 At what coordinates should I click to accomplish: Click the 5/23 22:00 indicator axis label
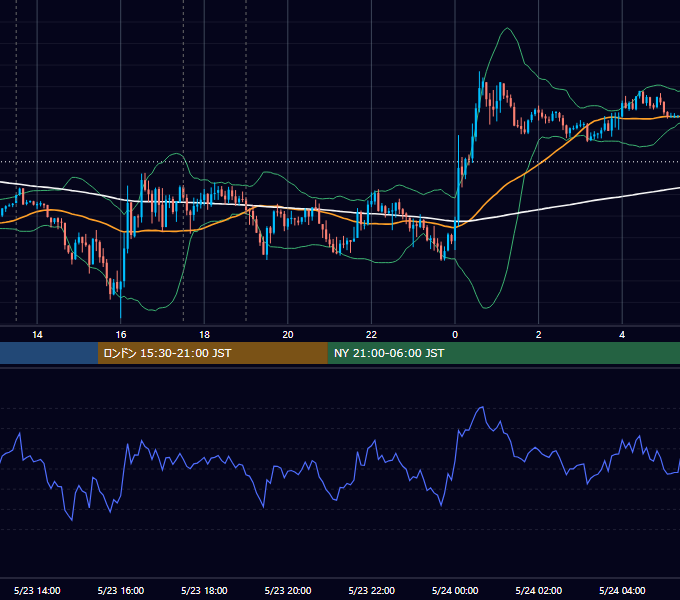pos(372,590)
